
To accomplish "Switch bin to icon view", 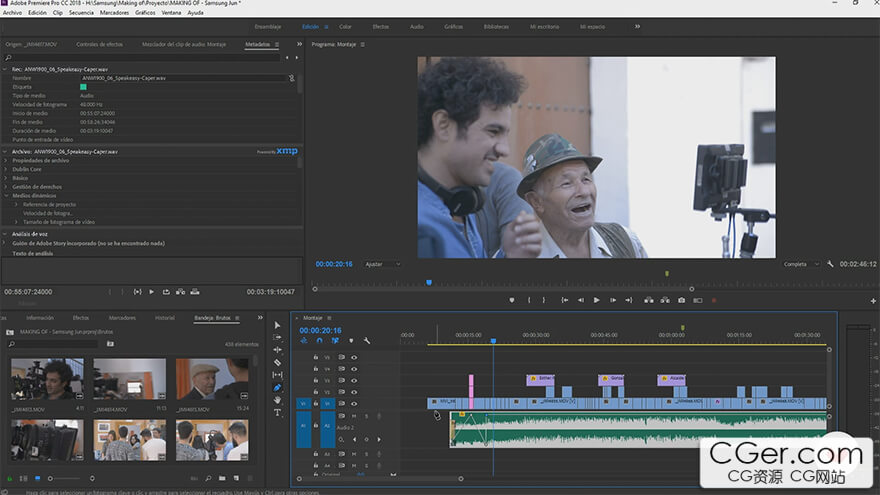I will [x=38, y=478].
